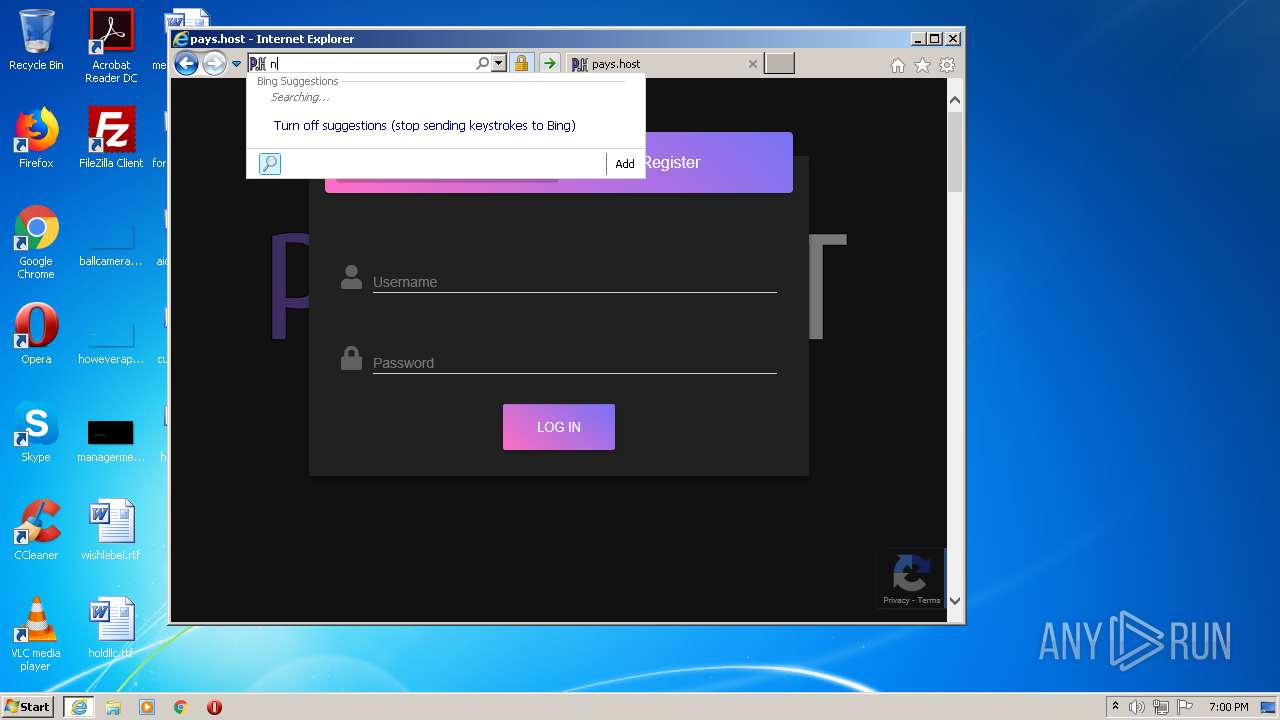Open Skype desktop shortcut

click(36, 432)
